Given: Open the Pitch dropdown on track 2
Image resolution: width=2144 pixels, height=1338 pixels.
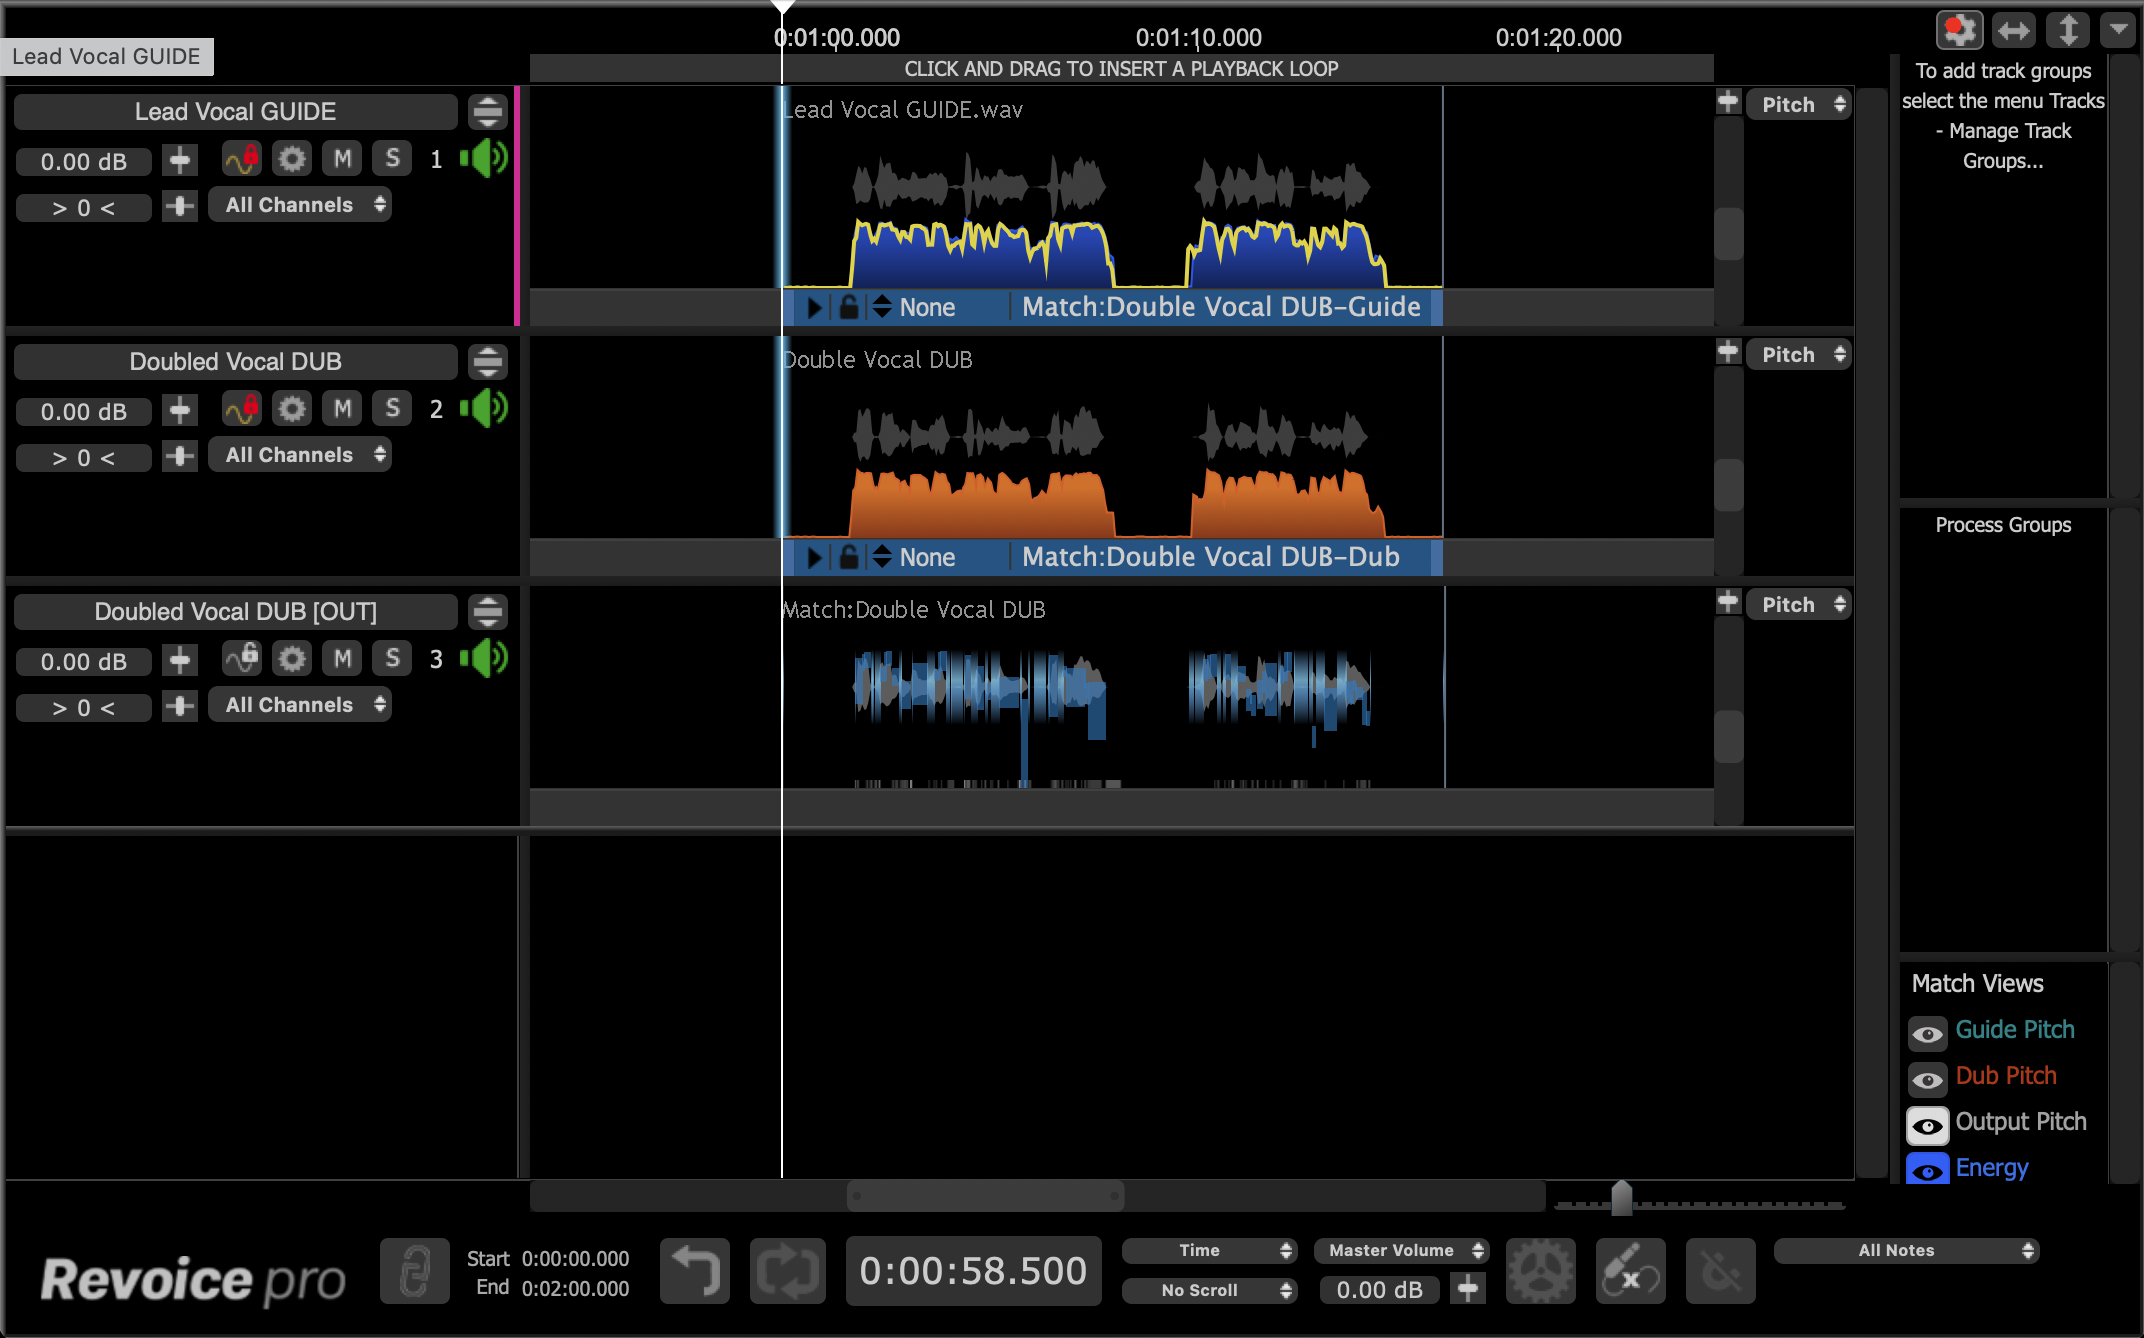Looking at the screenshot, I should 1798,355.
